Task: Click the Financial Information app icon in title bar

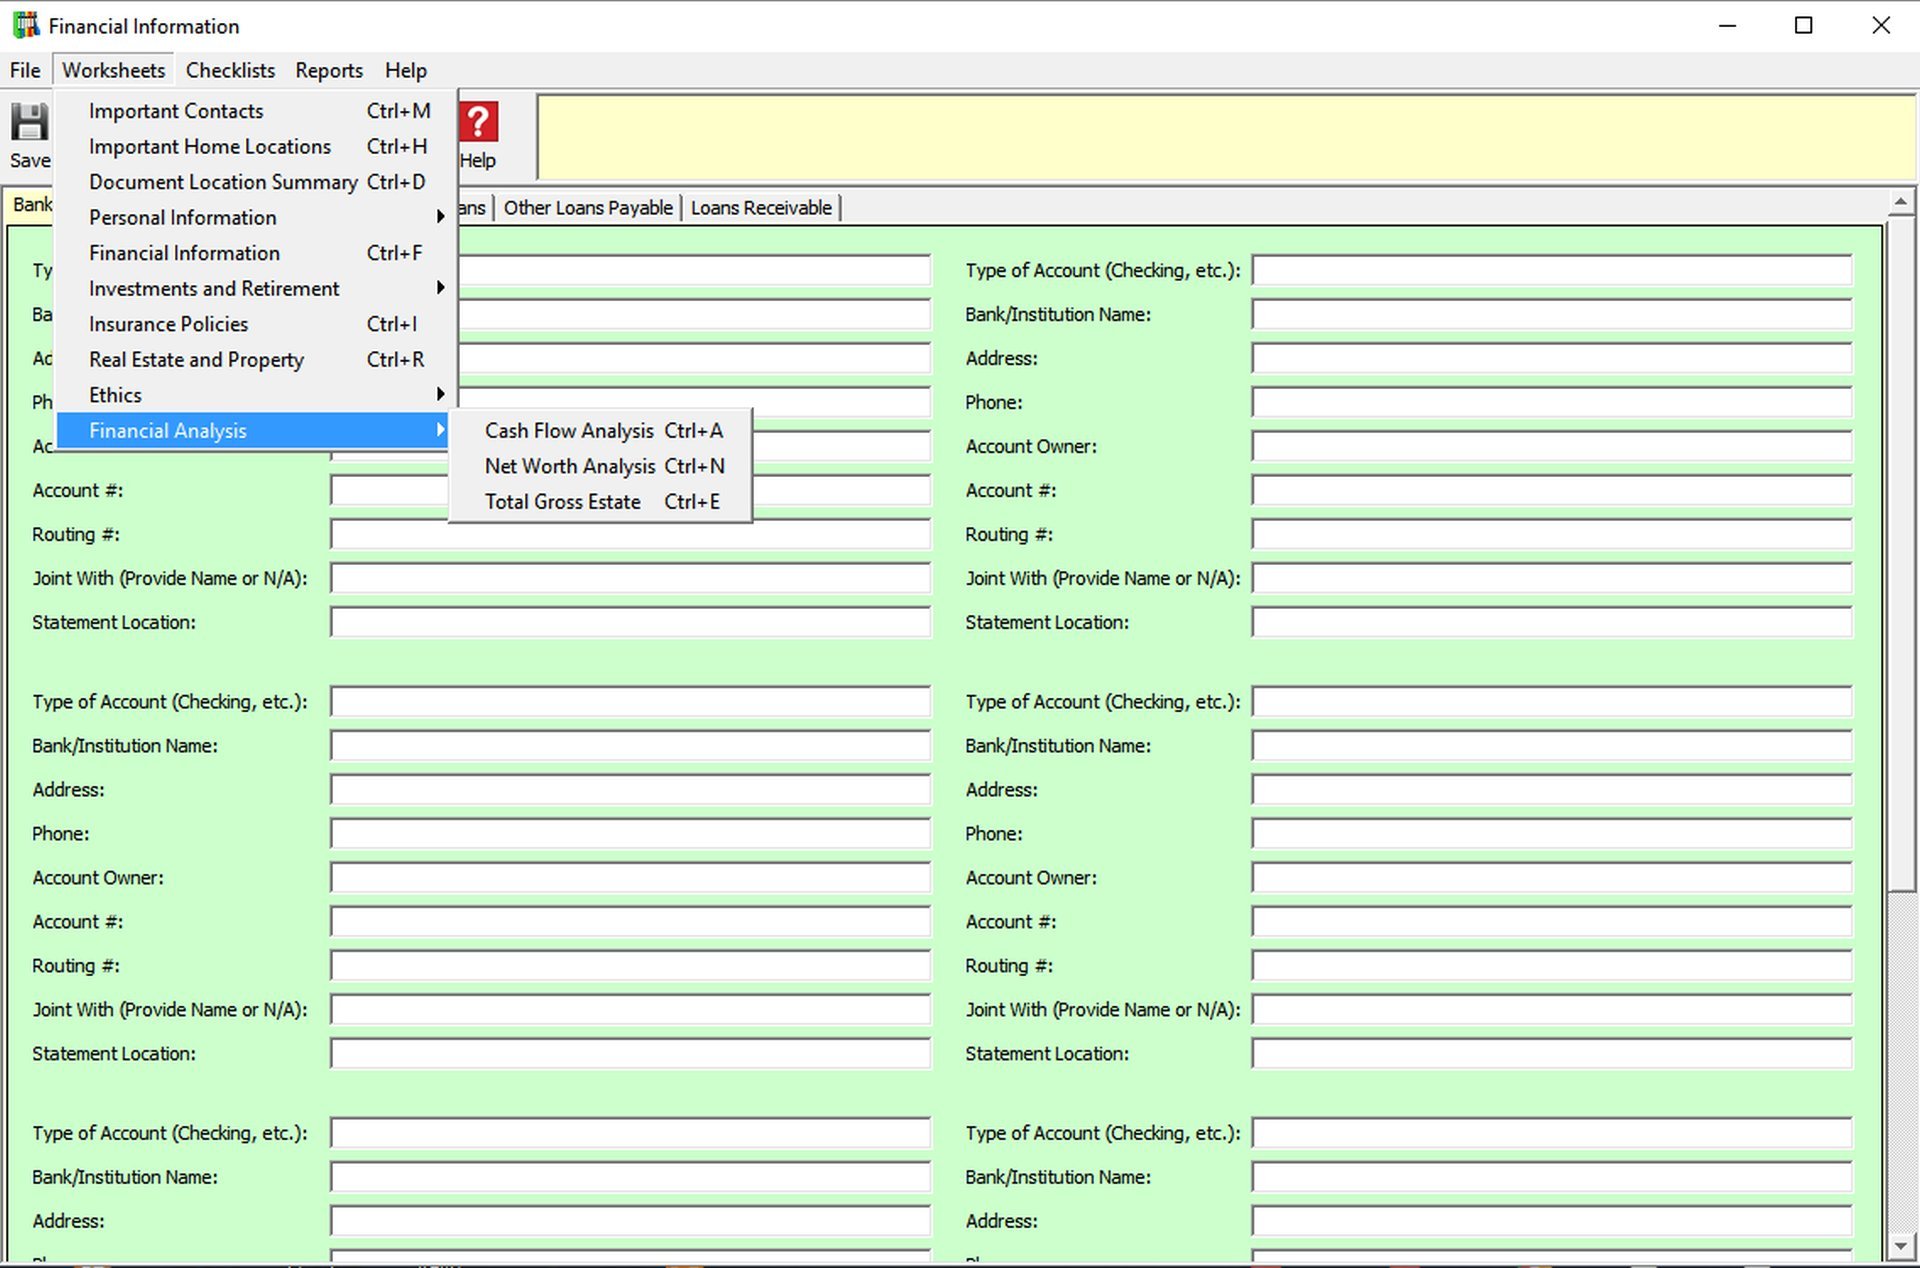Action: tap(26, 25)
